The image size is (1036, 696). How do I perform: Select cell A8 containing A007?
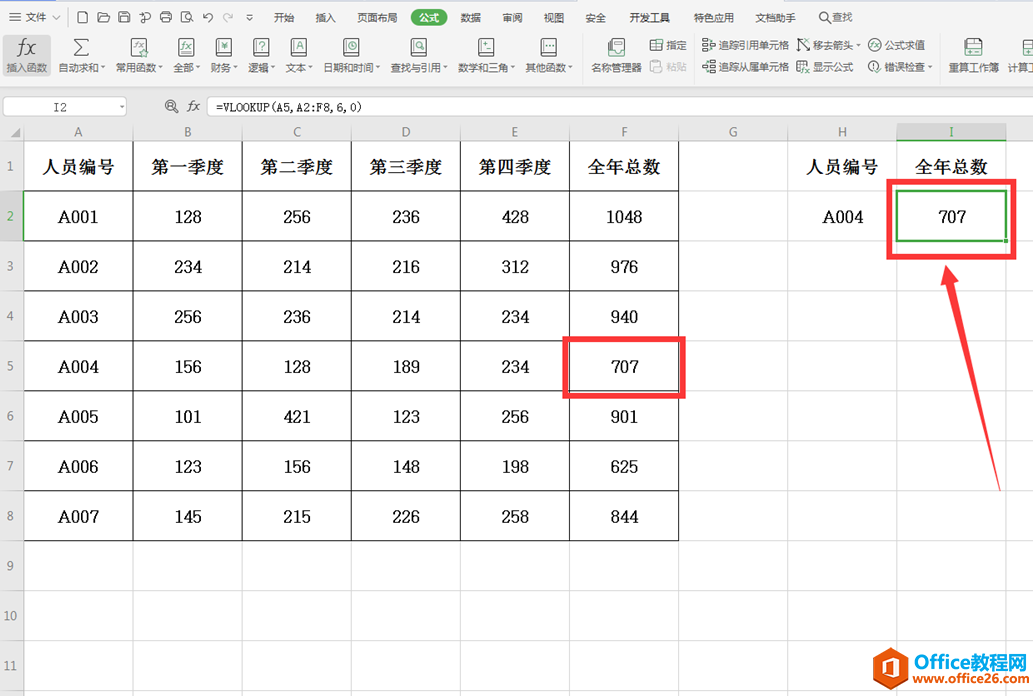click(78, 516)
